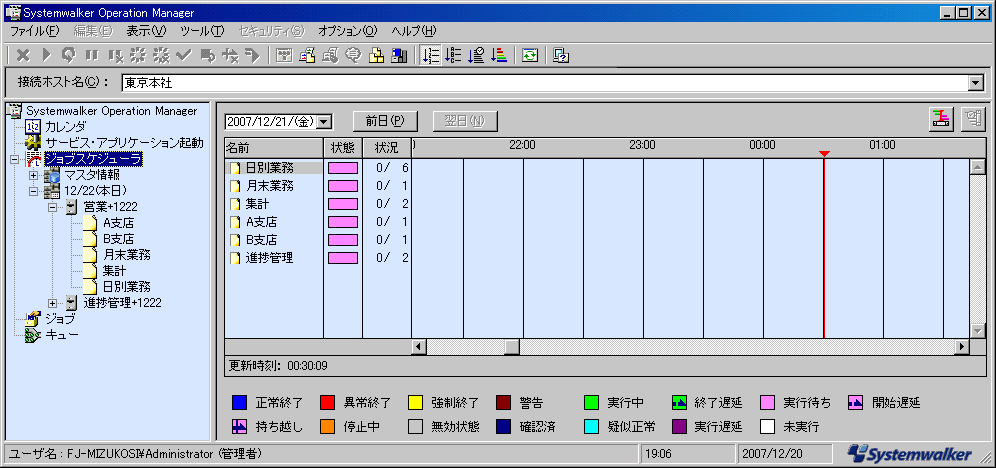Collapse the 営業+1222 tree node
Image resolution: width=996 pixels, height=468 pixels.
pos(53,207)
